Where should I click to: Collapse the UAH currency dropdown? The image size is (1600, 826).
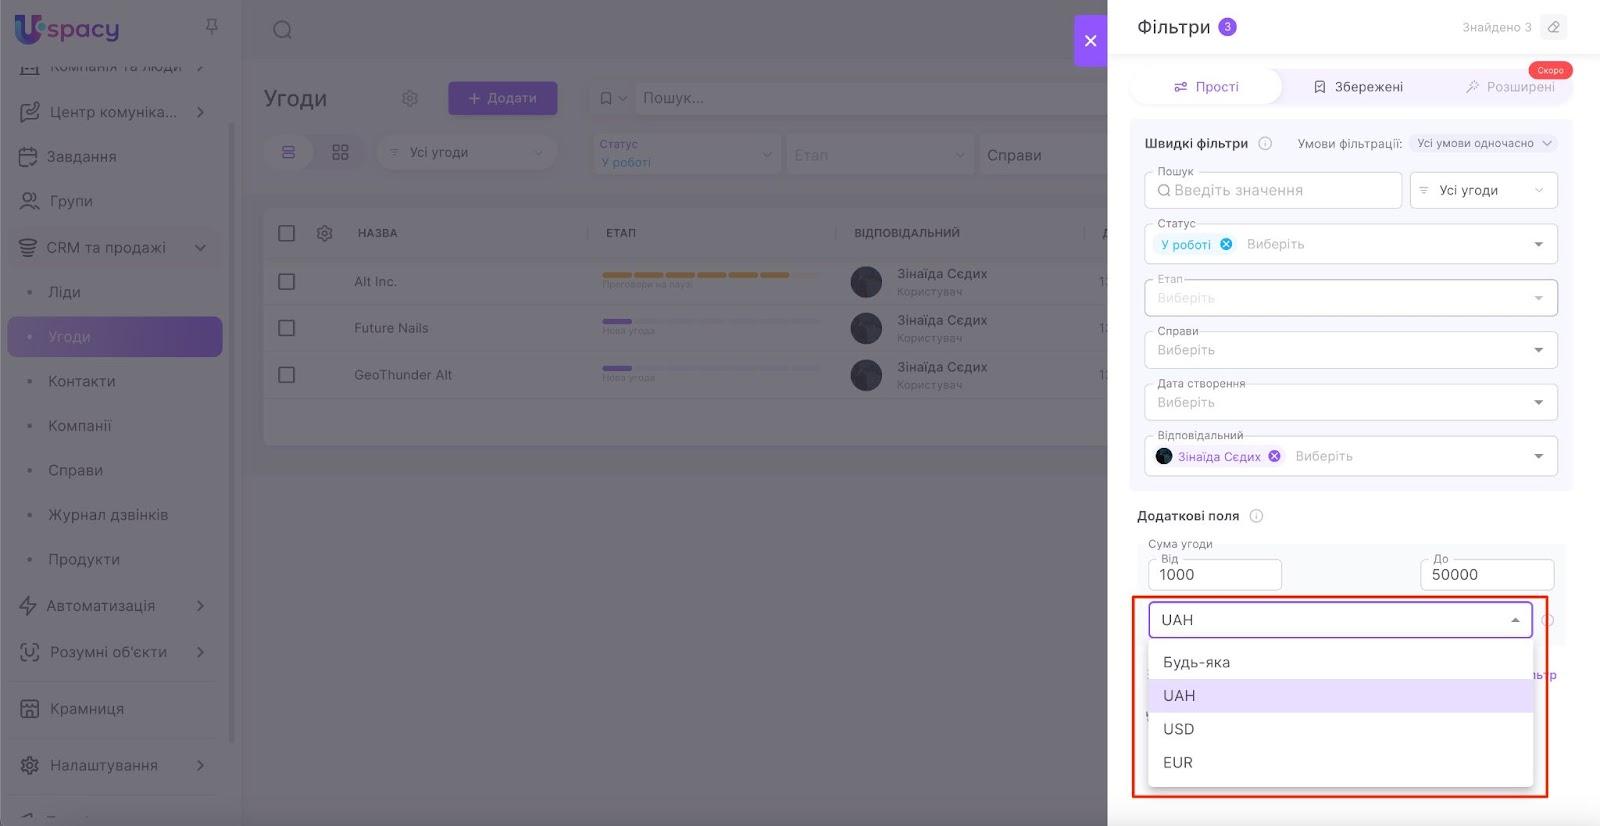pyautogui.click(x=1515, y=620)
